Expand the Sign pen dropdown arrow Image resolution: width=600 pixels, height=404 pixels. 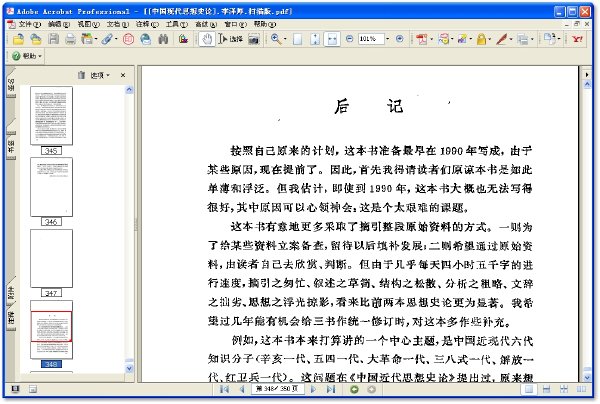511,39
